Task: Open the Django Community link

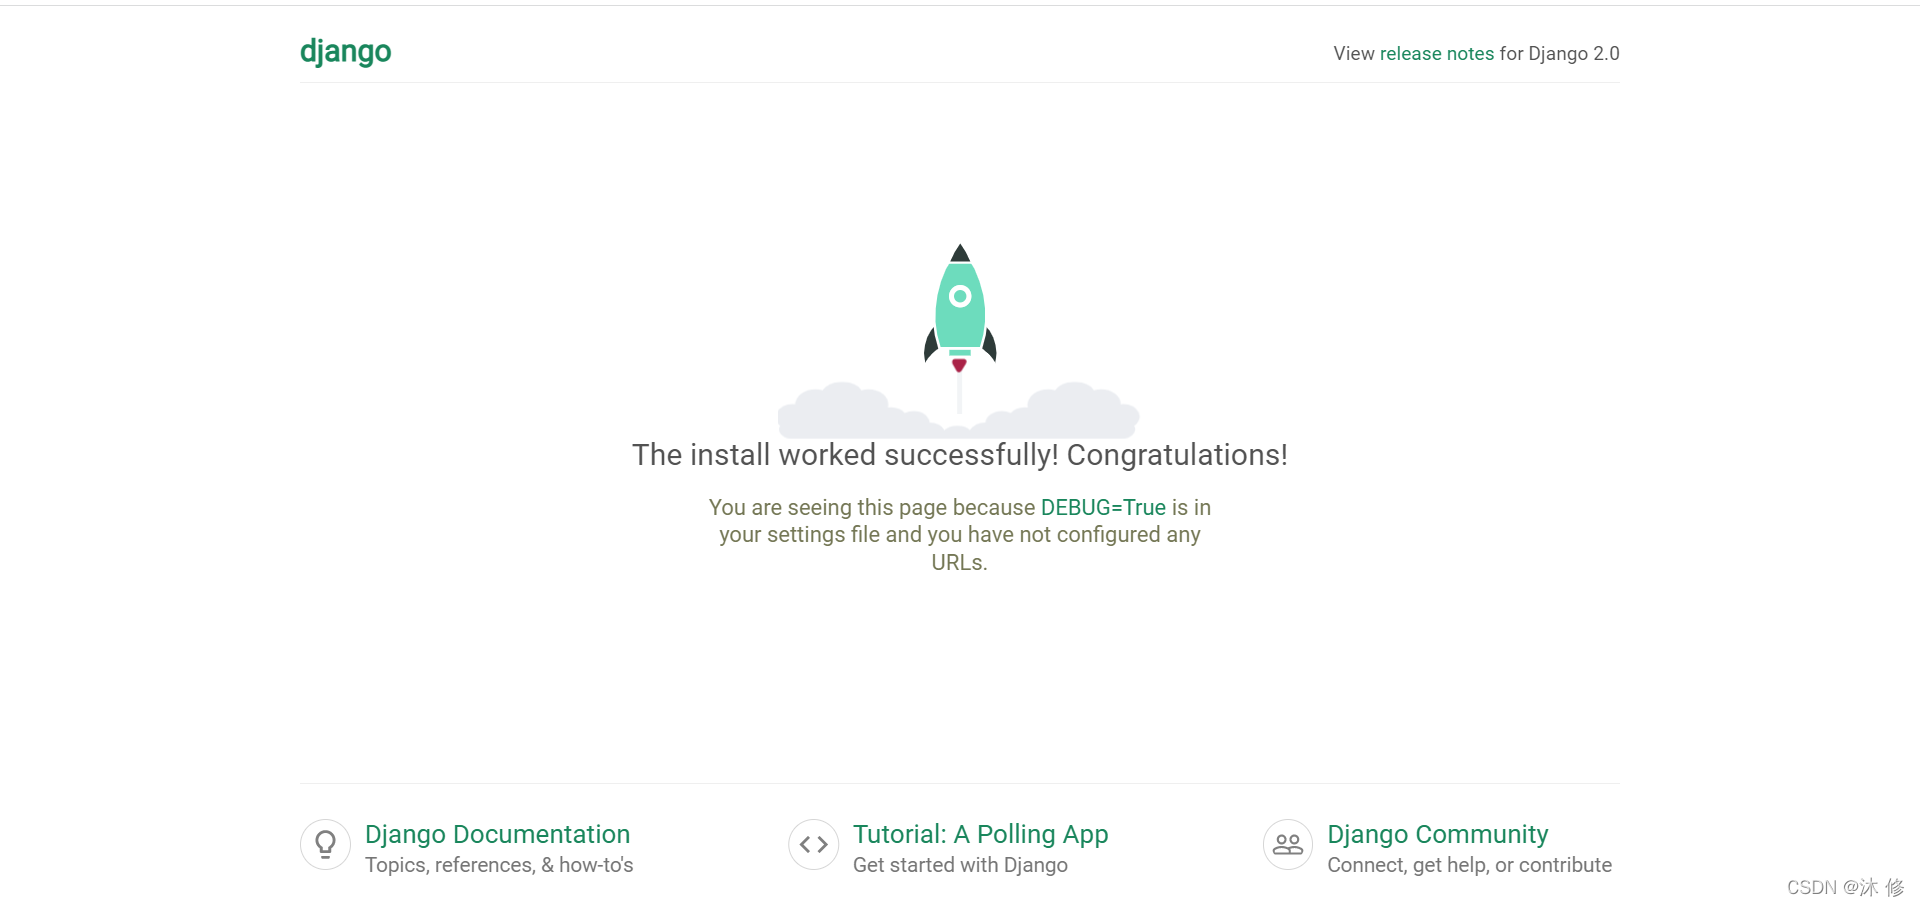Action: pos(1437,834)
